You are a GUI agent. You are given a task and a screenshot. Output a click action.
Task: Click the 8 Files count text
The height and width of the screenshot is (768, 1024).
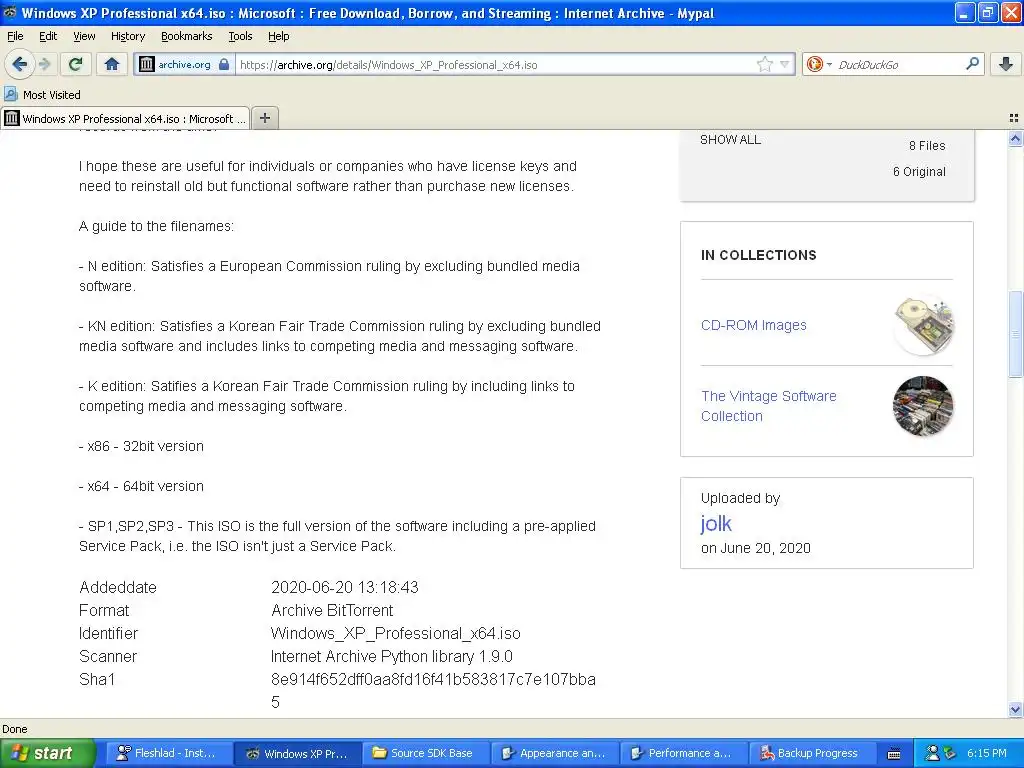click(x=927, y=146)
